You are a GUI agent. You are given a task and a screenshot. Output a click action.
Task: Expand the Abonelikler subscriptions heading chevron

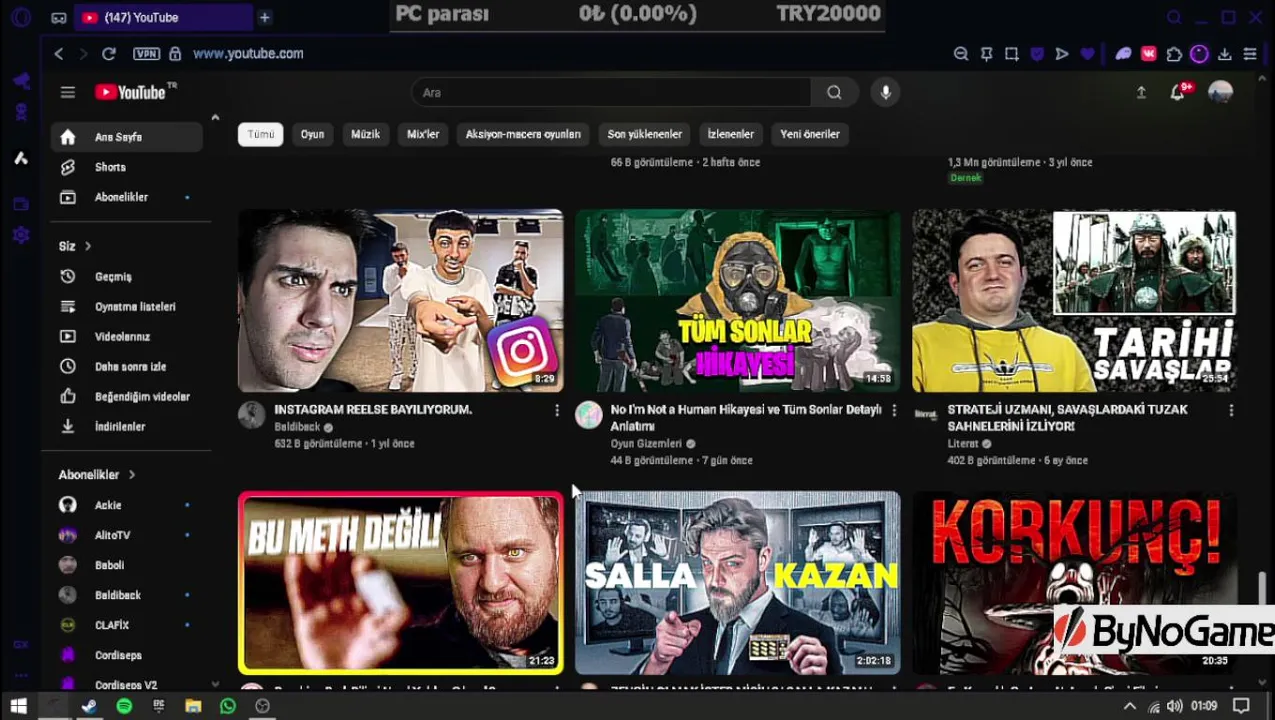131,475
